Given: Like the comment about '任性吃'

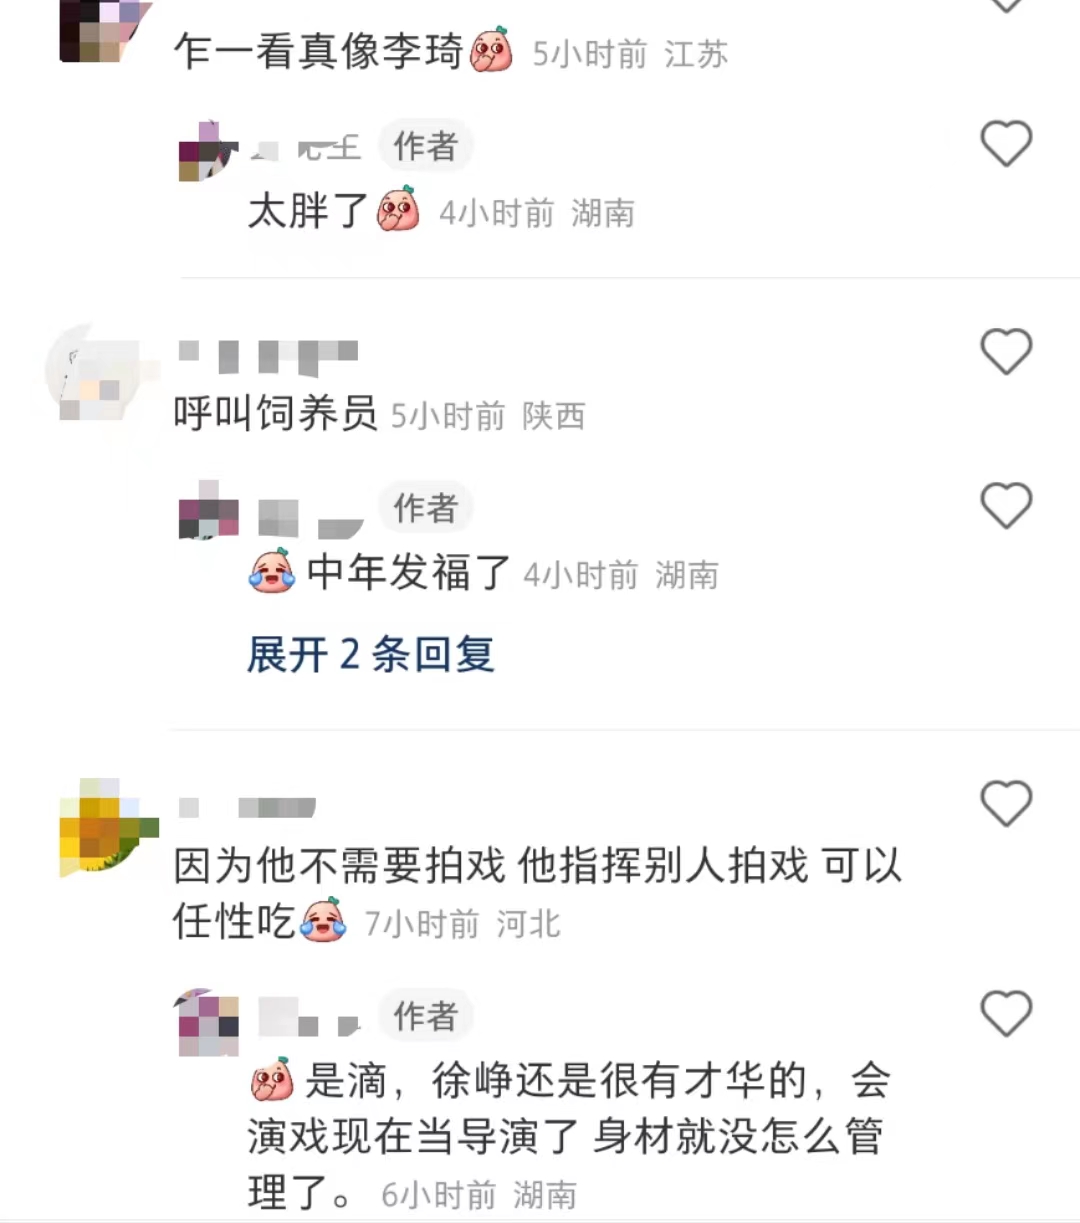Looking at the screenshot, I should click(x=1006, y=803).
